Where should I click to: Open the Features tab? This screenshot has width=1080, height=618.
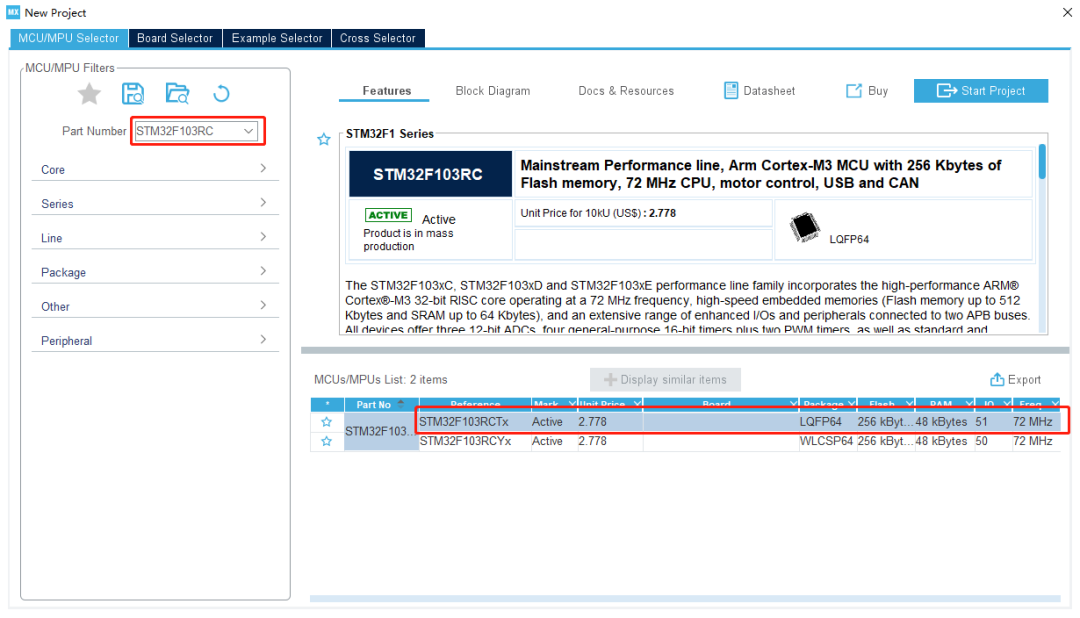(386, 91)
